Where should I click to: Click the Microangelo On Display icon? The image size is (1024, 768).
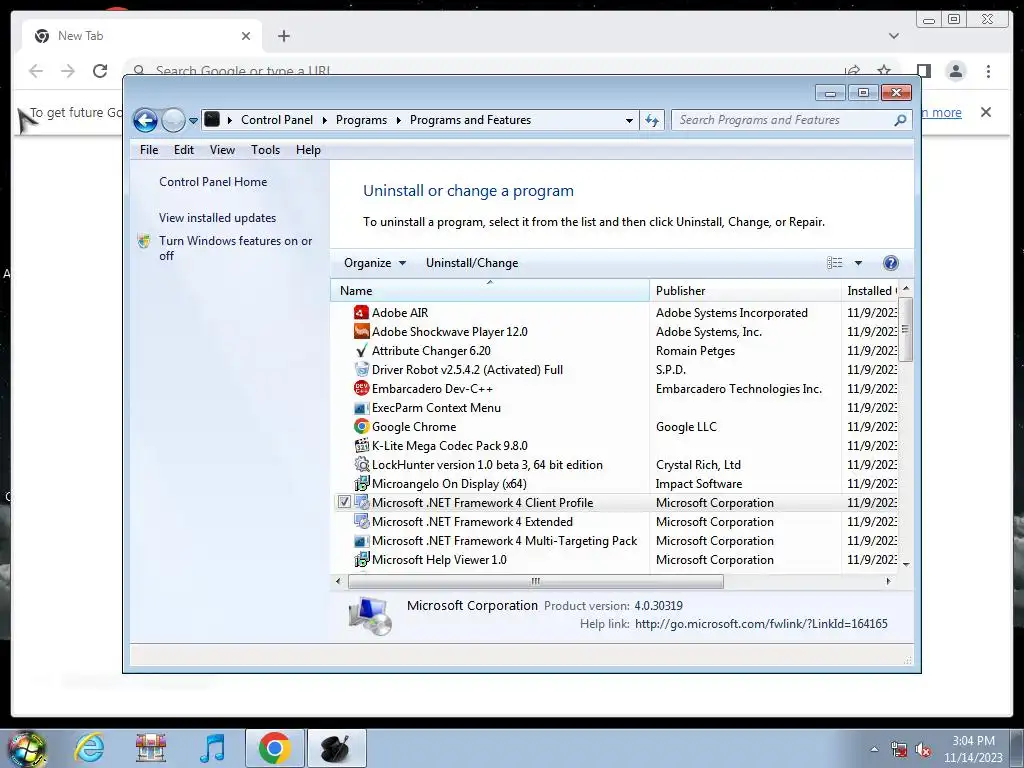(x=361, y=484)
